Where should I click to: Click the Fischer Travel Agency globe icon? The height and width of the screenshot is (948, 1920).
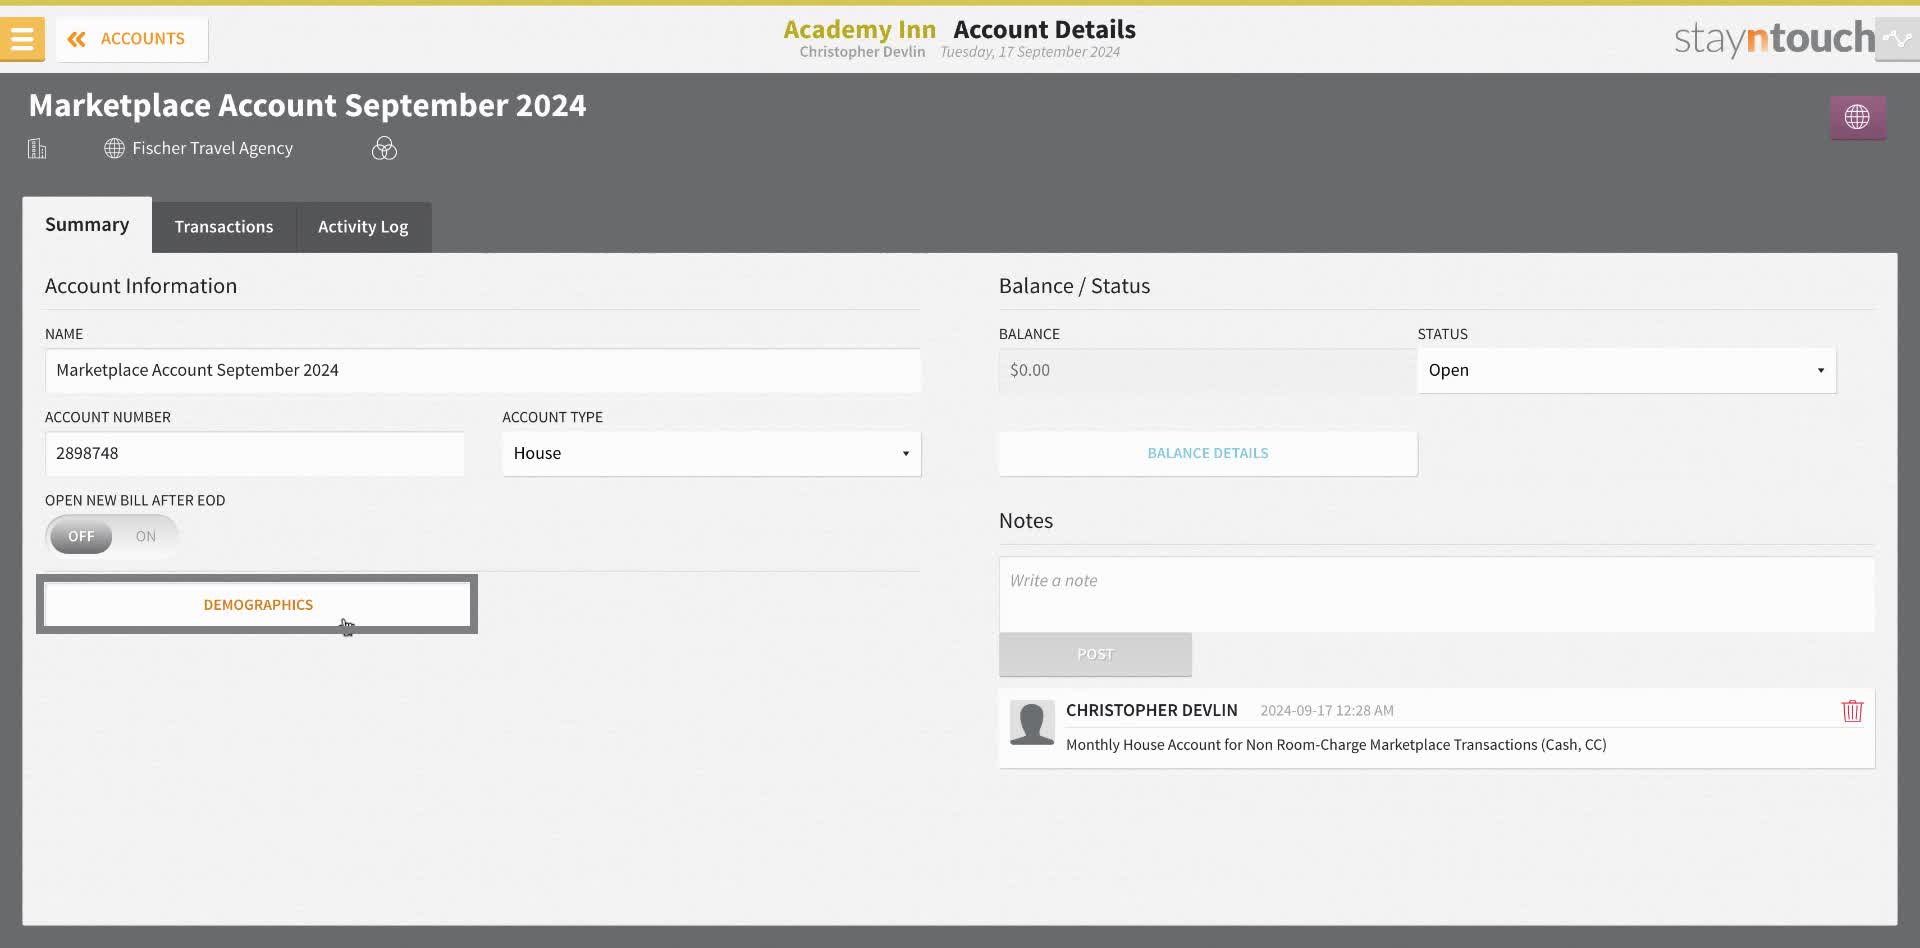(x=114, y=148)
